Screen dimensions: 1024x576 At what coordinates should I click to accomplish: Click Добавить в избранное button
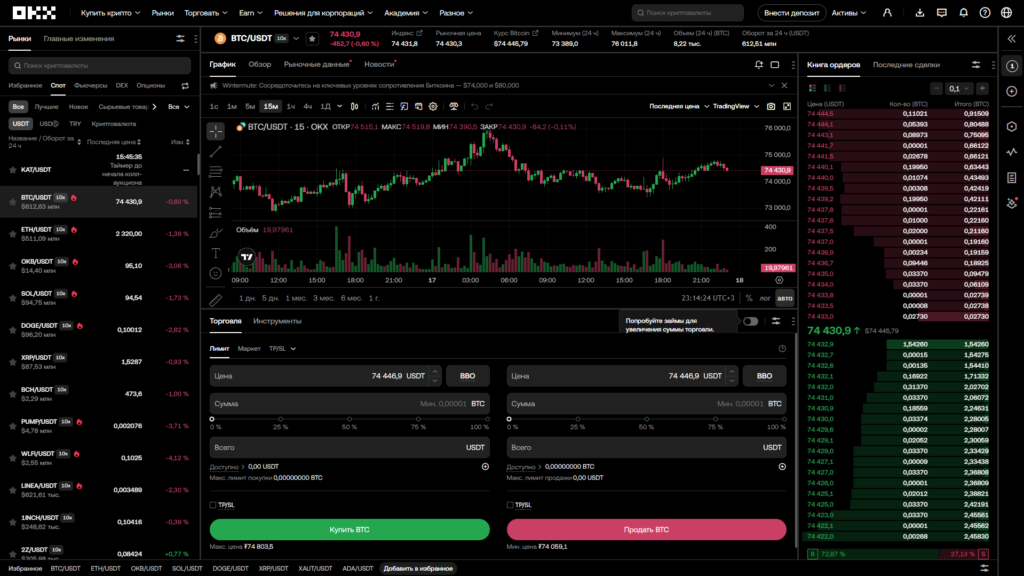point(418,568)
